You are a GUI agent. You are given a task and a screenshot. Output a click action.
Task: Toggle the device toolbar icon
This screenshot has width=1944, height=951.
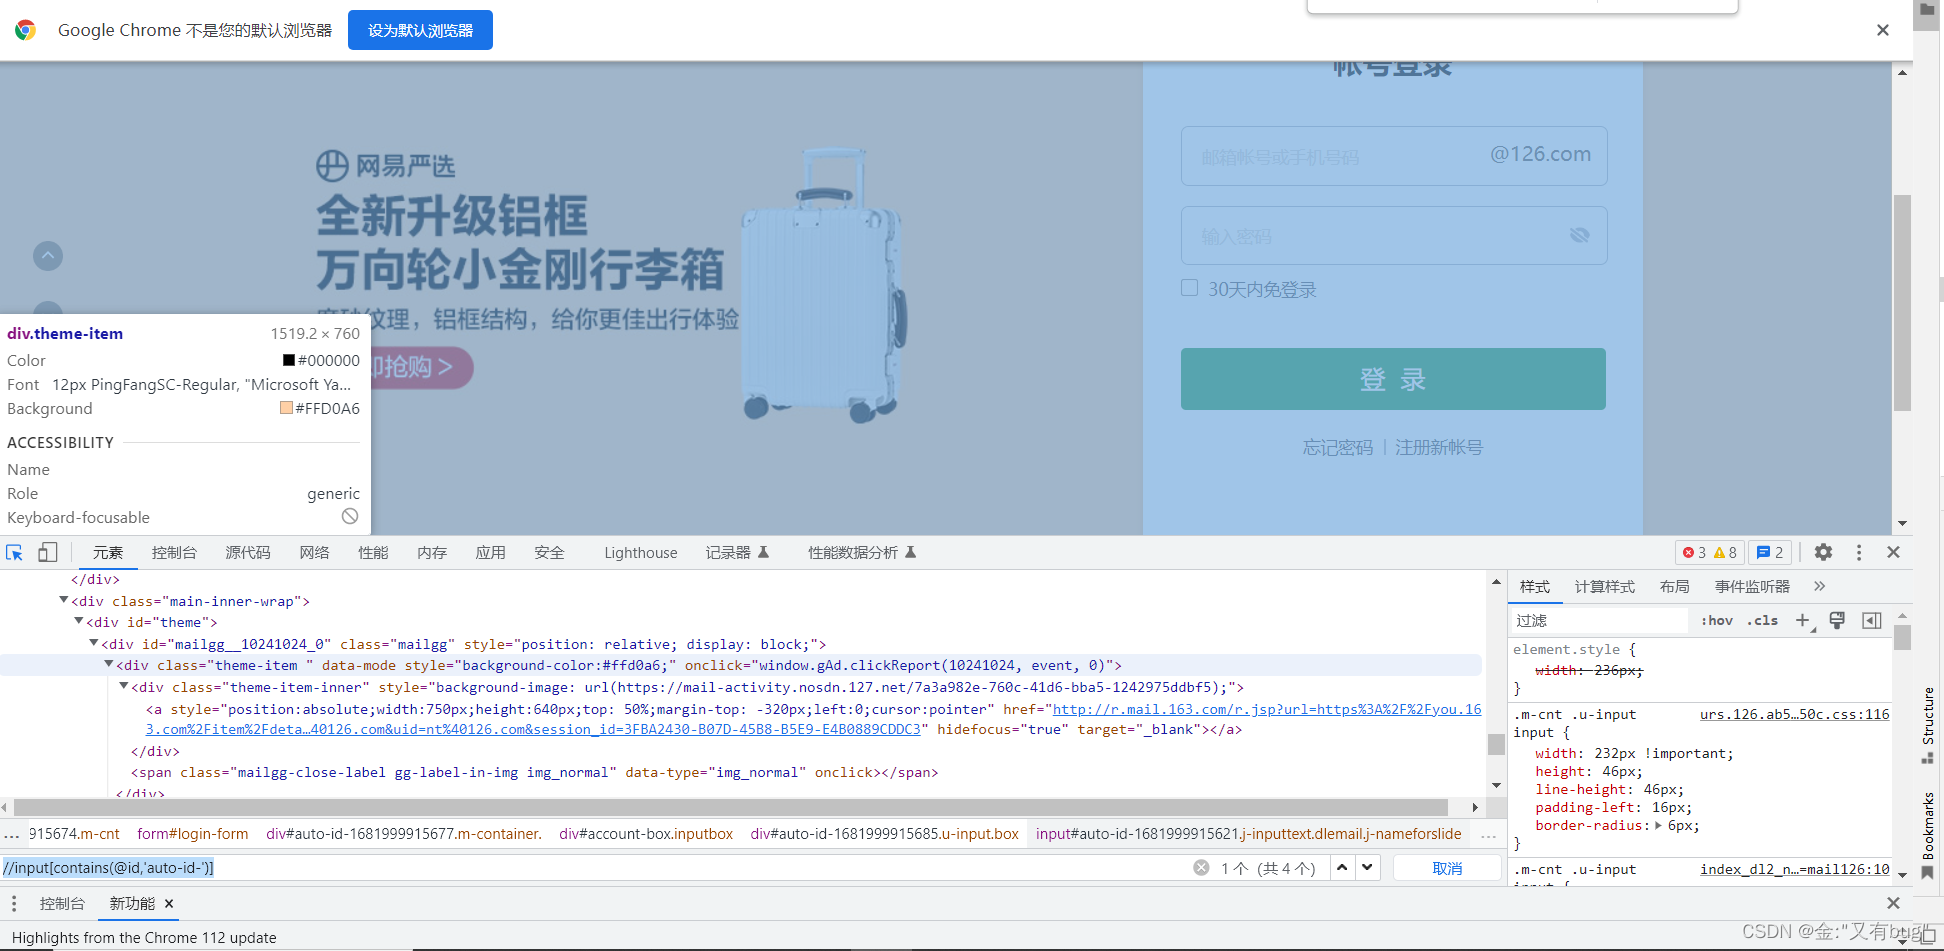tap(47, 552)
